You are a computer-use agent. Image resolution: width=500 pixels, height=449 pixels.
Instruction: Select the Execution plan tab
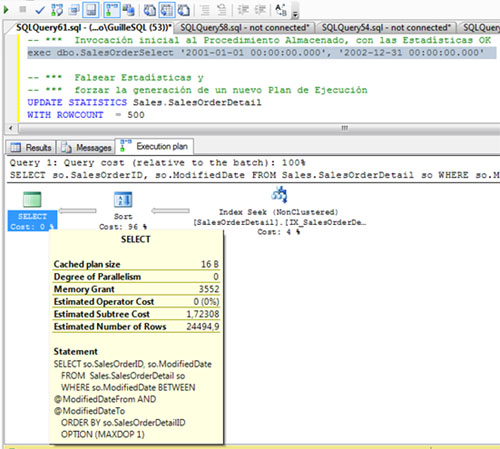154,146
